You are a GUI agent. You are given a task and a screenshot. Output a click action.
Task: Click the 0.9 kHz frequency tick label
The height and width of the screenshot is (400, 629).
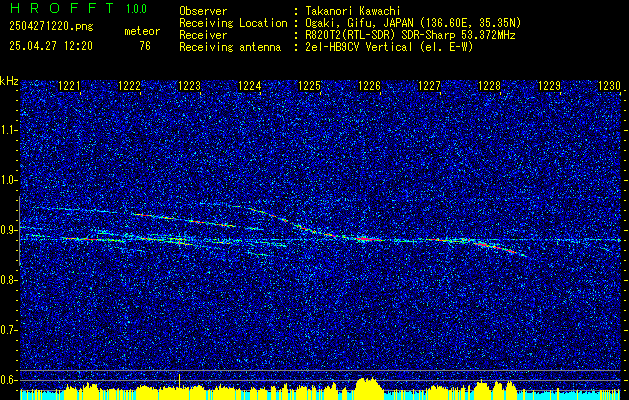pyautogui.click(x=9, y=230)
